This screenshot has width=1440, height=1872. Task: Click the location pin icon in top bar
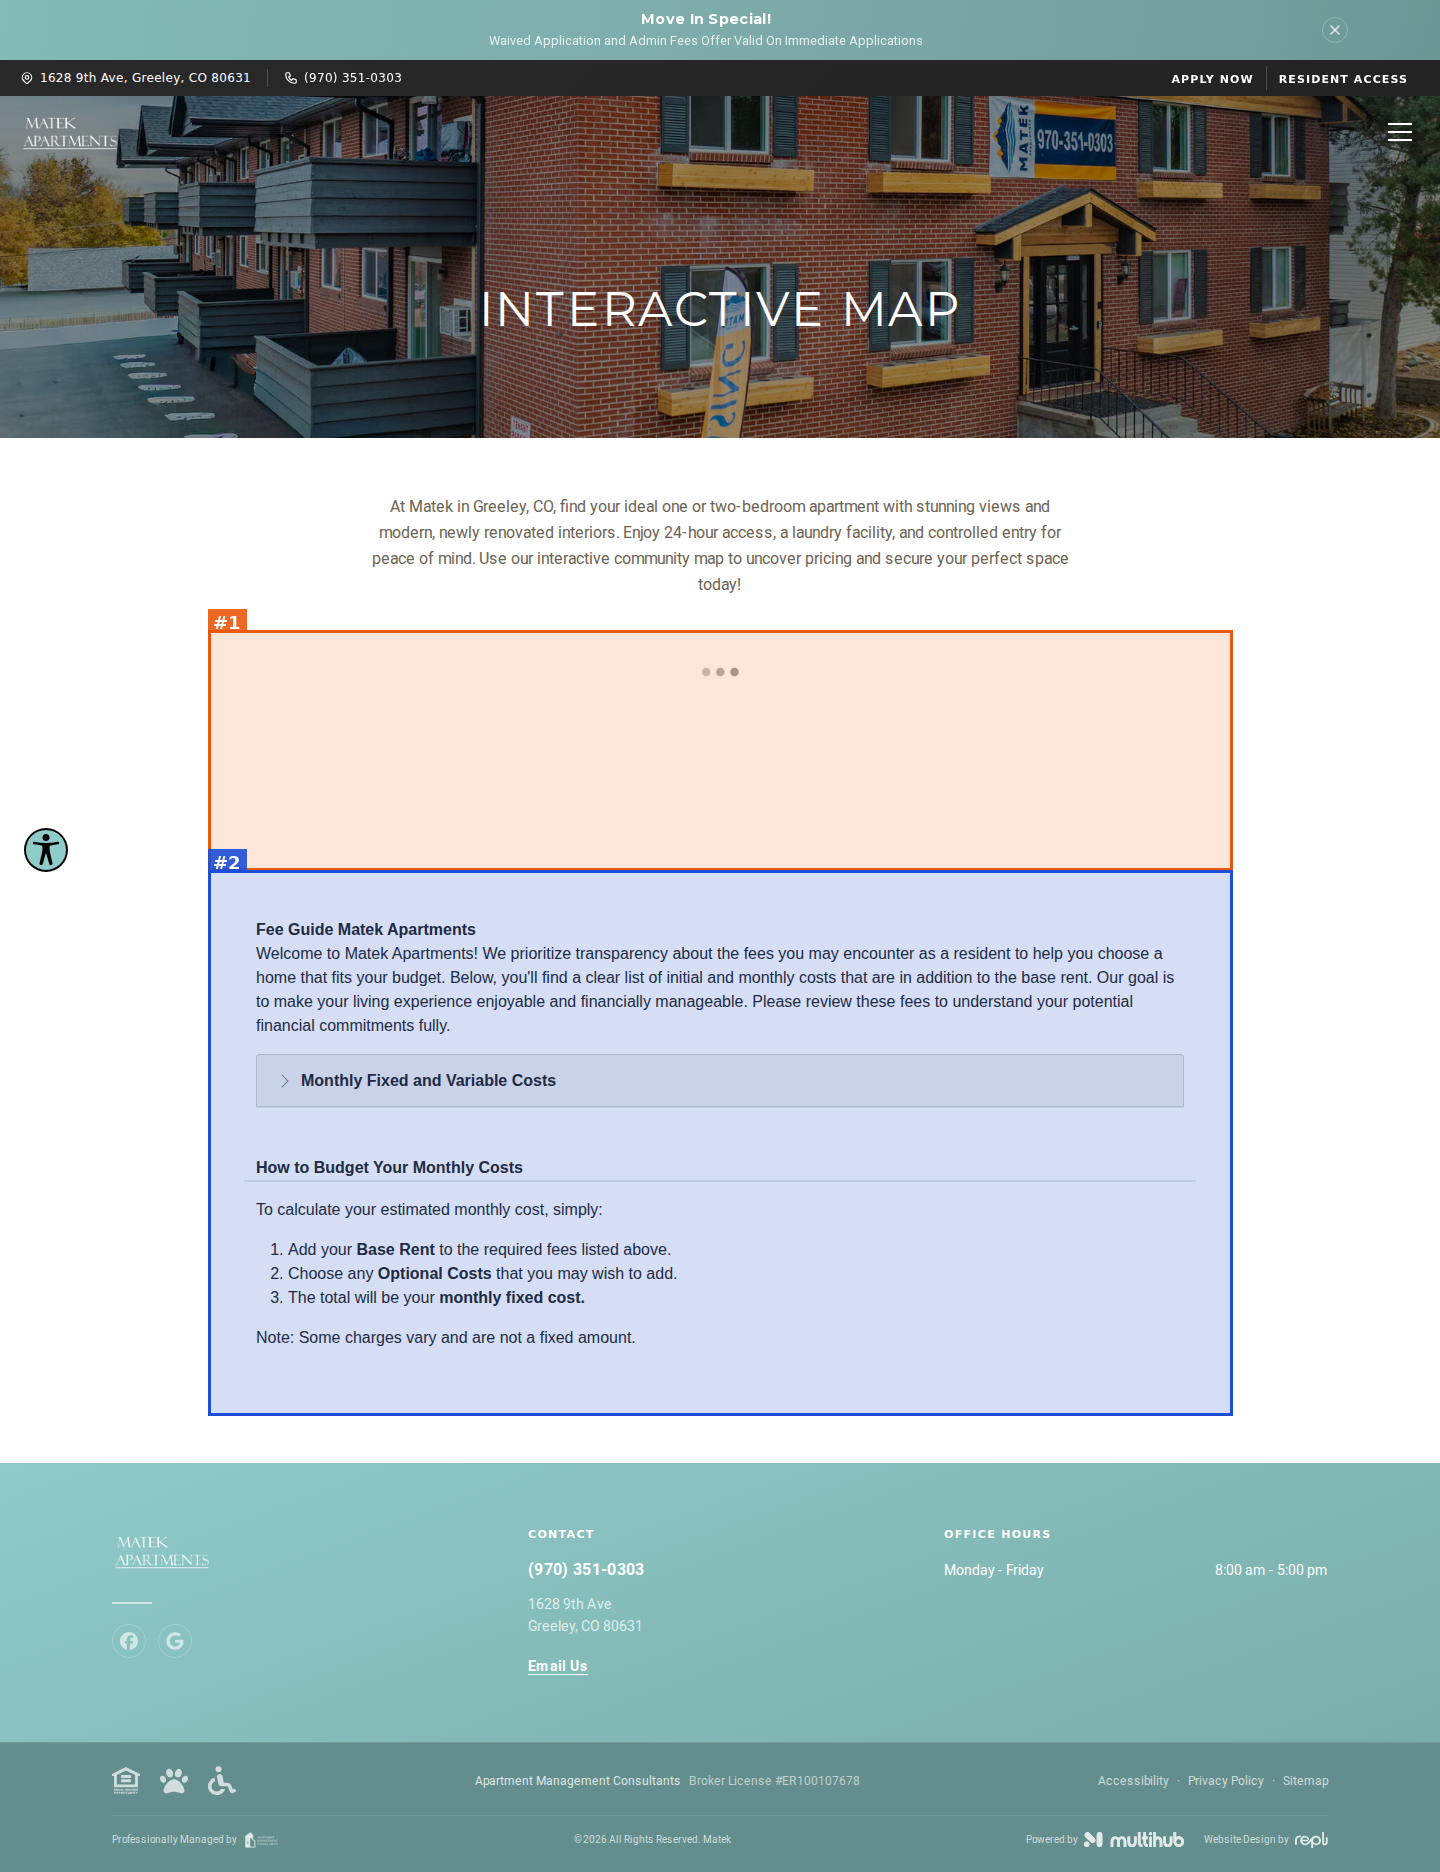[27, 78]
